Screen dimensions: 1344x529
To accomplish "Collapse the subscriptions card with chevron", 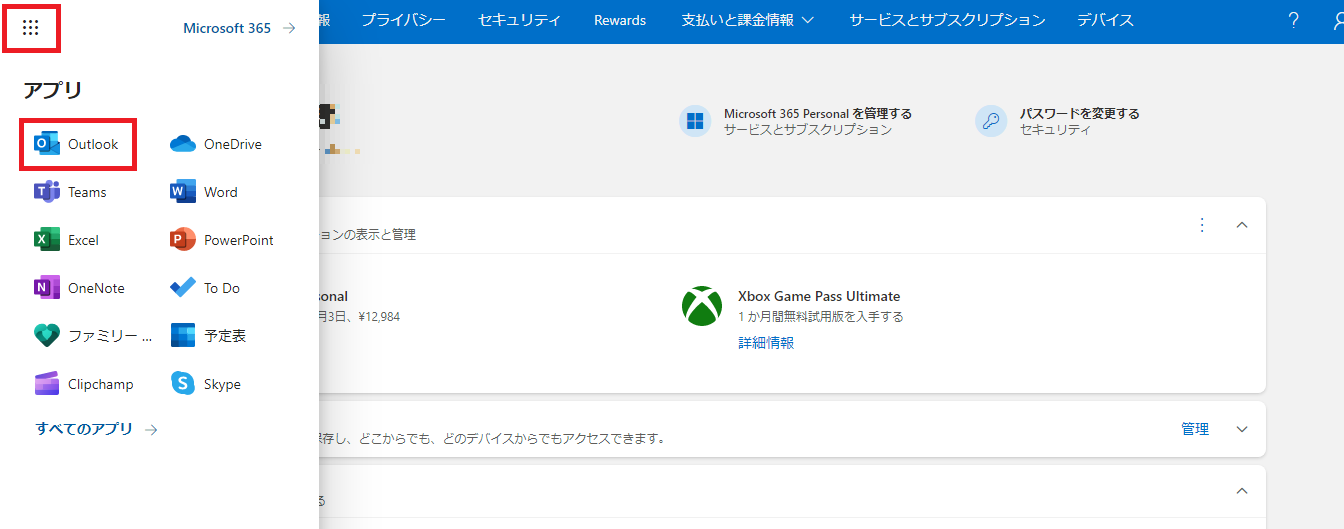I will point(1242,225).
